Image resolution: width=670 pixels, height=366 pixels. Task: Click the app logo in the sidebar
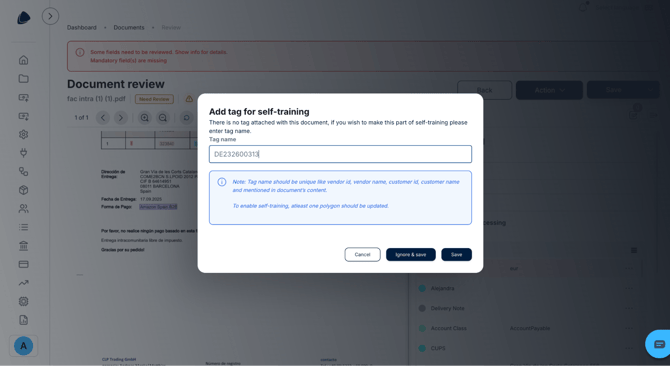point(24,18)
